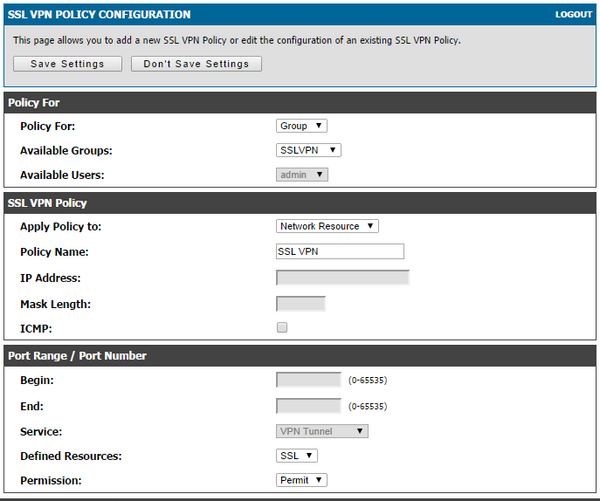Screen dimensions: 600x501
Task: Click the Policy Name text field
Action: coord(340,251)
